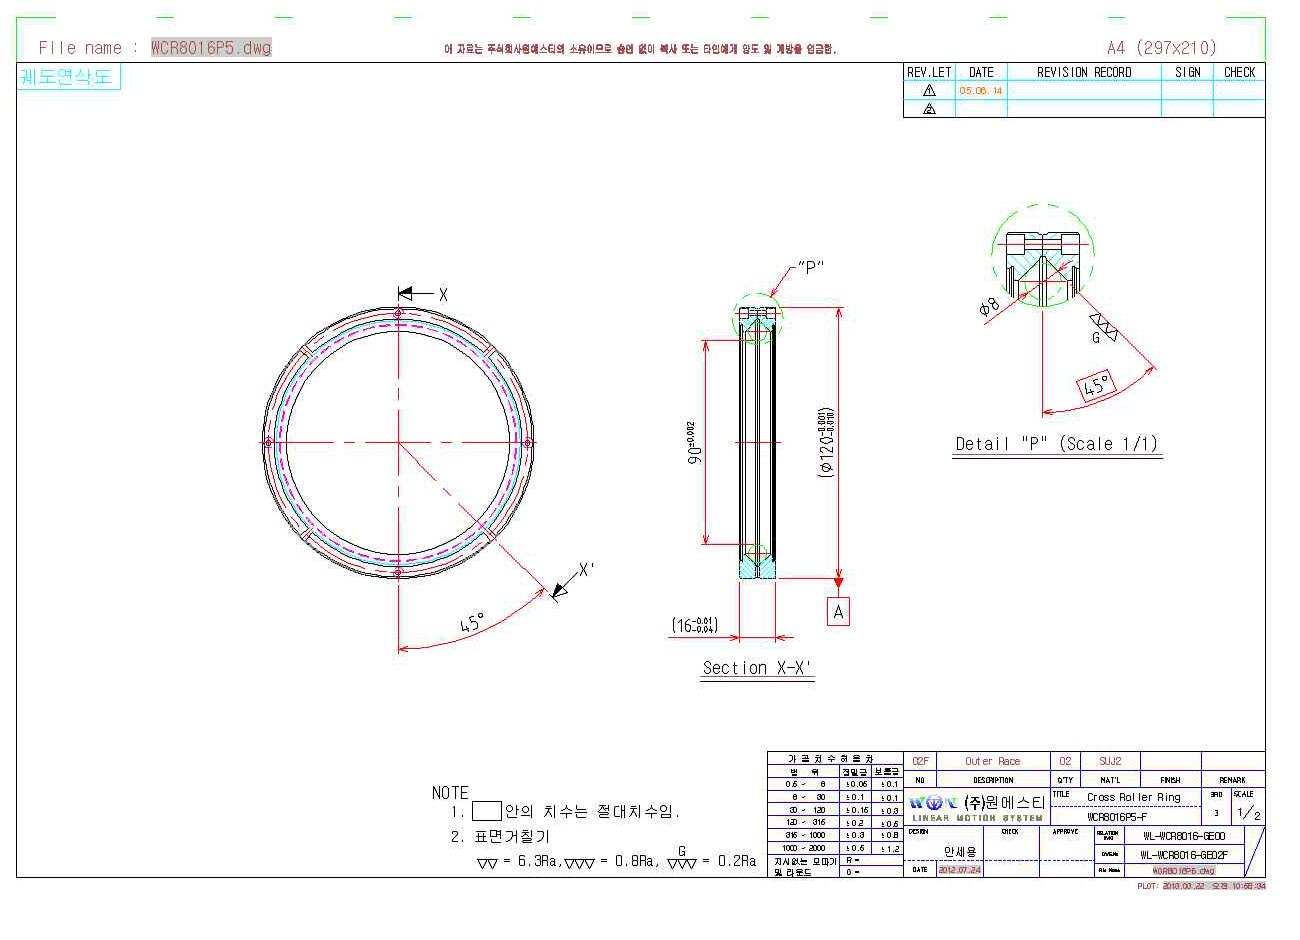Click the boxed datum symbol A
Image resolution: width=1300 pixels, height=940 pixels.
pyautogui.click(x=838, y=611)
